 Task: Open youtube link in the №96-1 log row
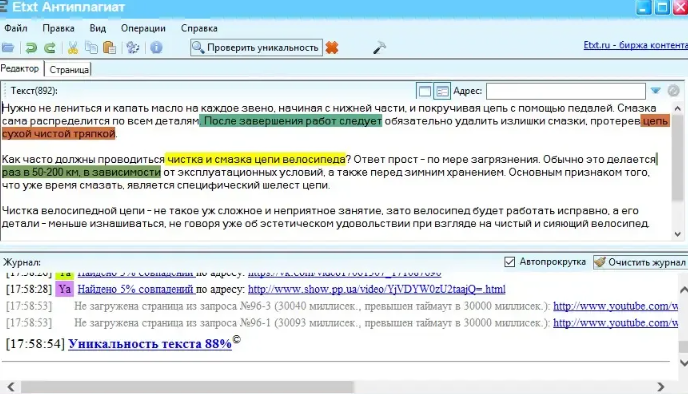(x=616, y=323)
